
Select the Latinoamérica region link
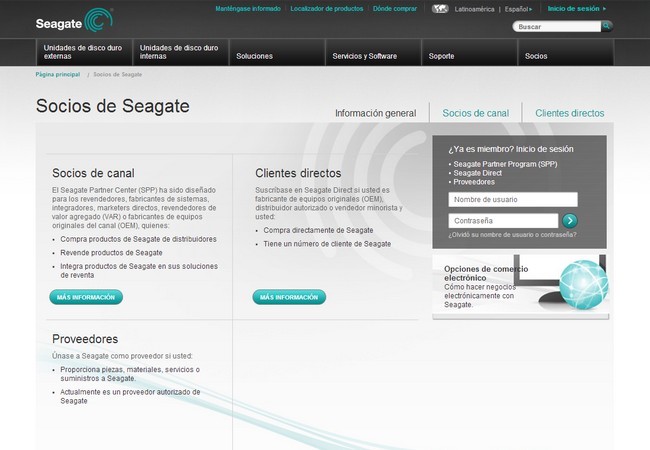pos(474,9)
